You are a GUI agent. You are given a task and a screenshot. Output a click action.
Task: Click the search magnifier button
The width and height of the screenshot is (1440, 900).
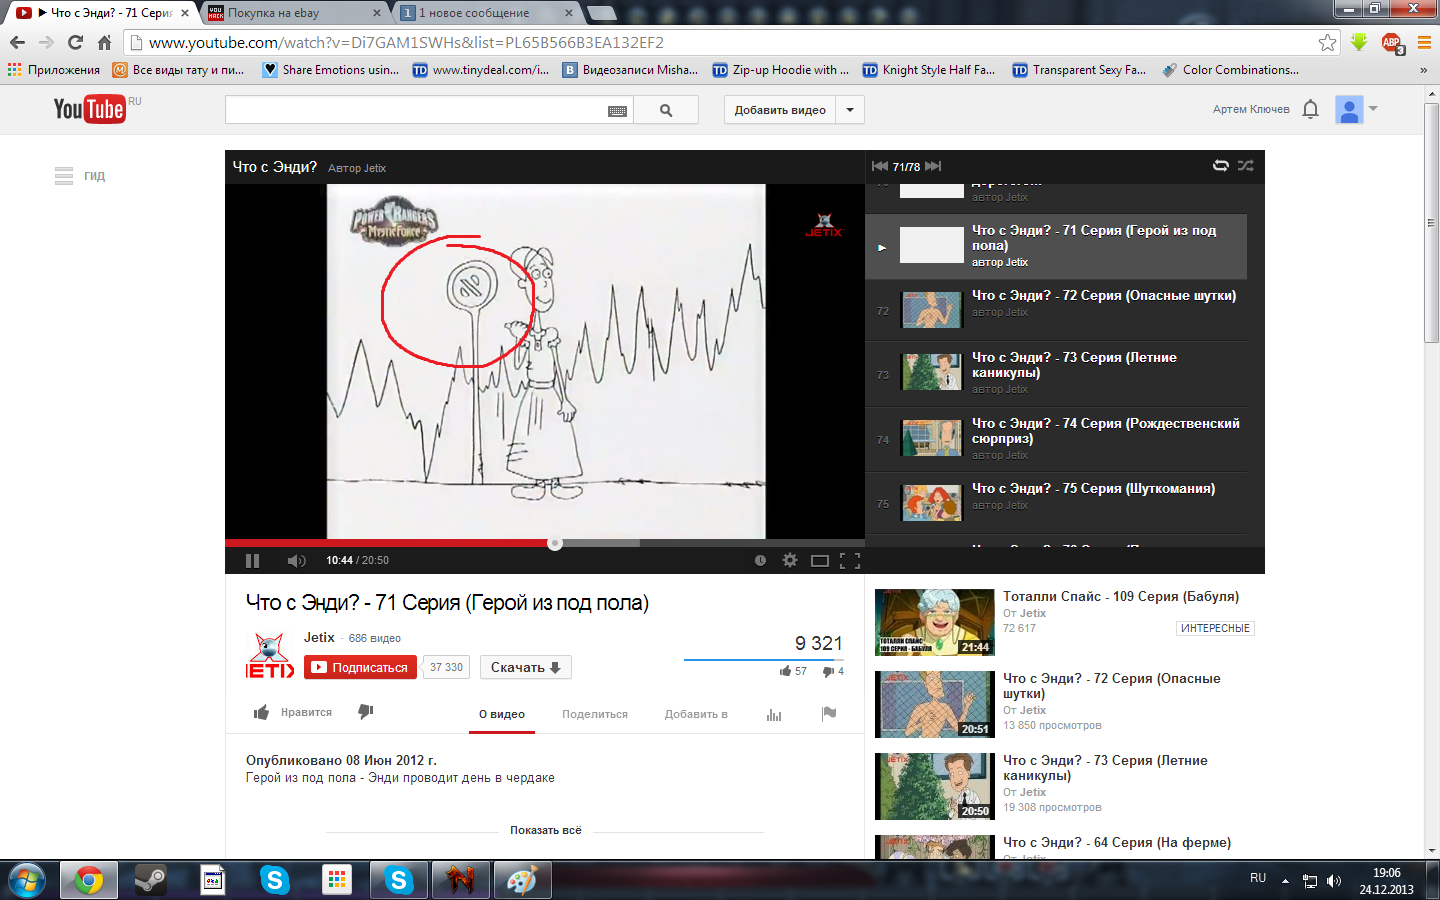666,110
